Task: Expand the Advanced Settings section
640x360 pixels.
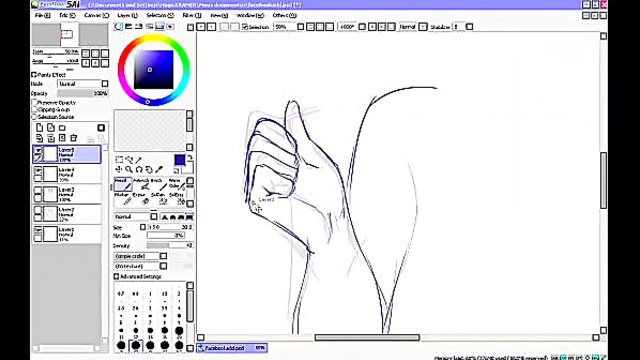Action: tap(116, 276)
